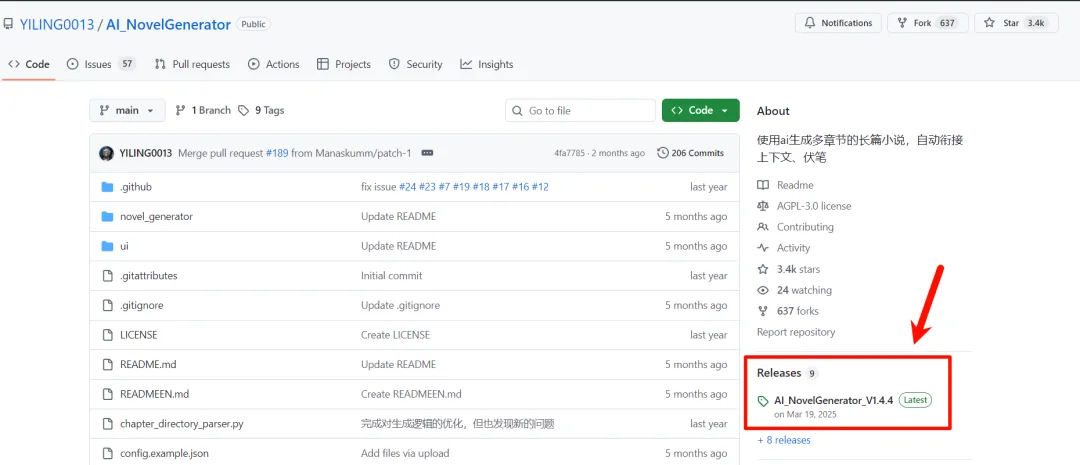Expand the main branch dropdown
The width and height of the screenshot is (1080, 465).
(x=127, y=110)
